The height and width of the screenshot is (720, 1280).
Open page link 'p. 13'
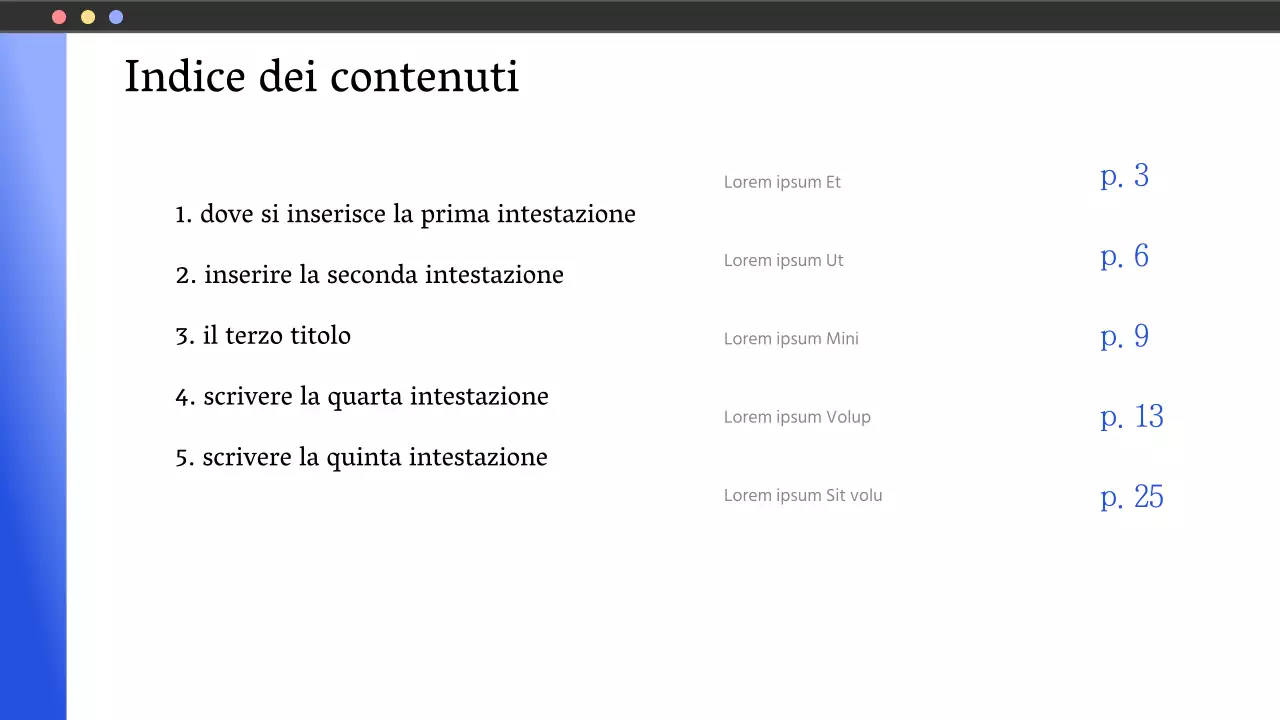coord(1131,416)
